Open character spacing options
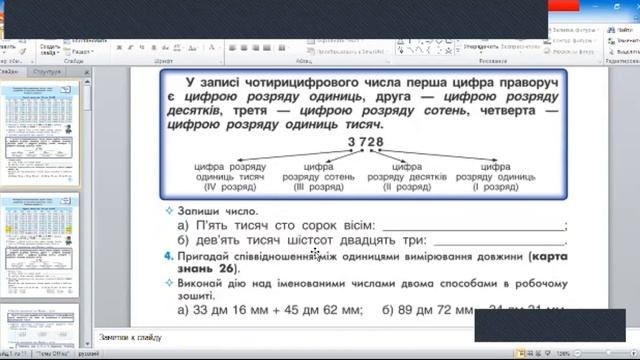 coord(178,48)
